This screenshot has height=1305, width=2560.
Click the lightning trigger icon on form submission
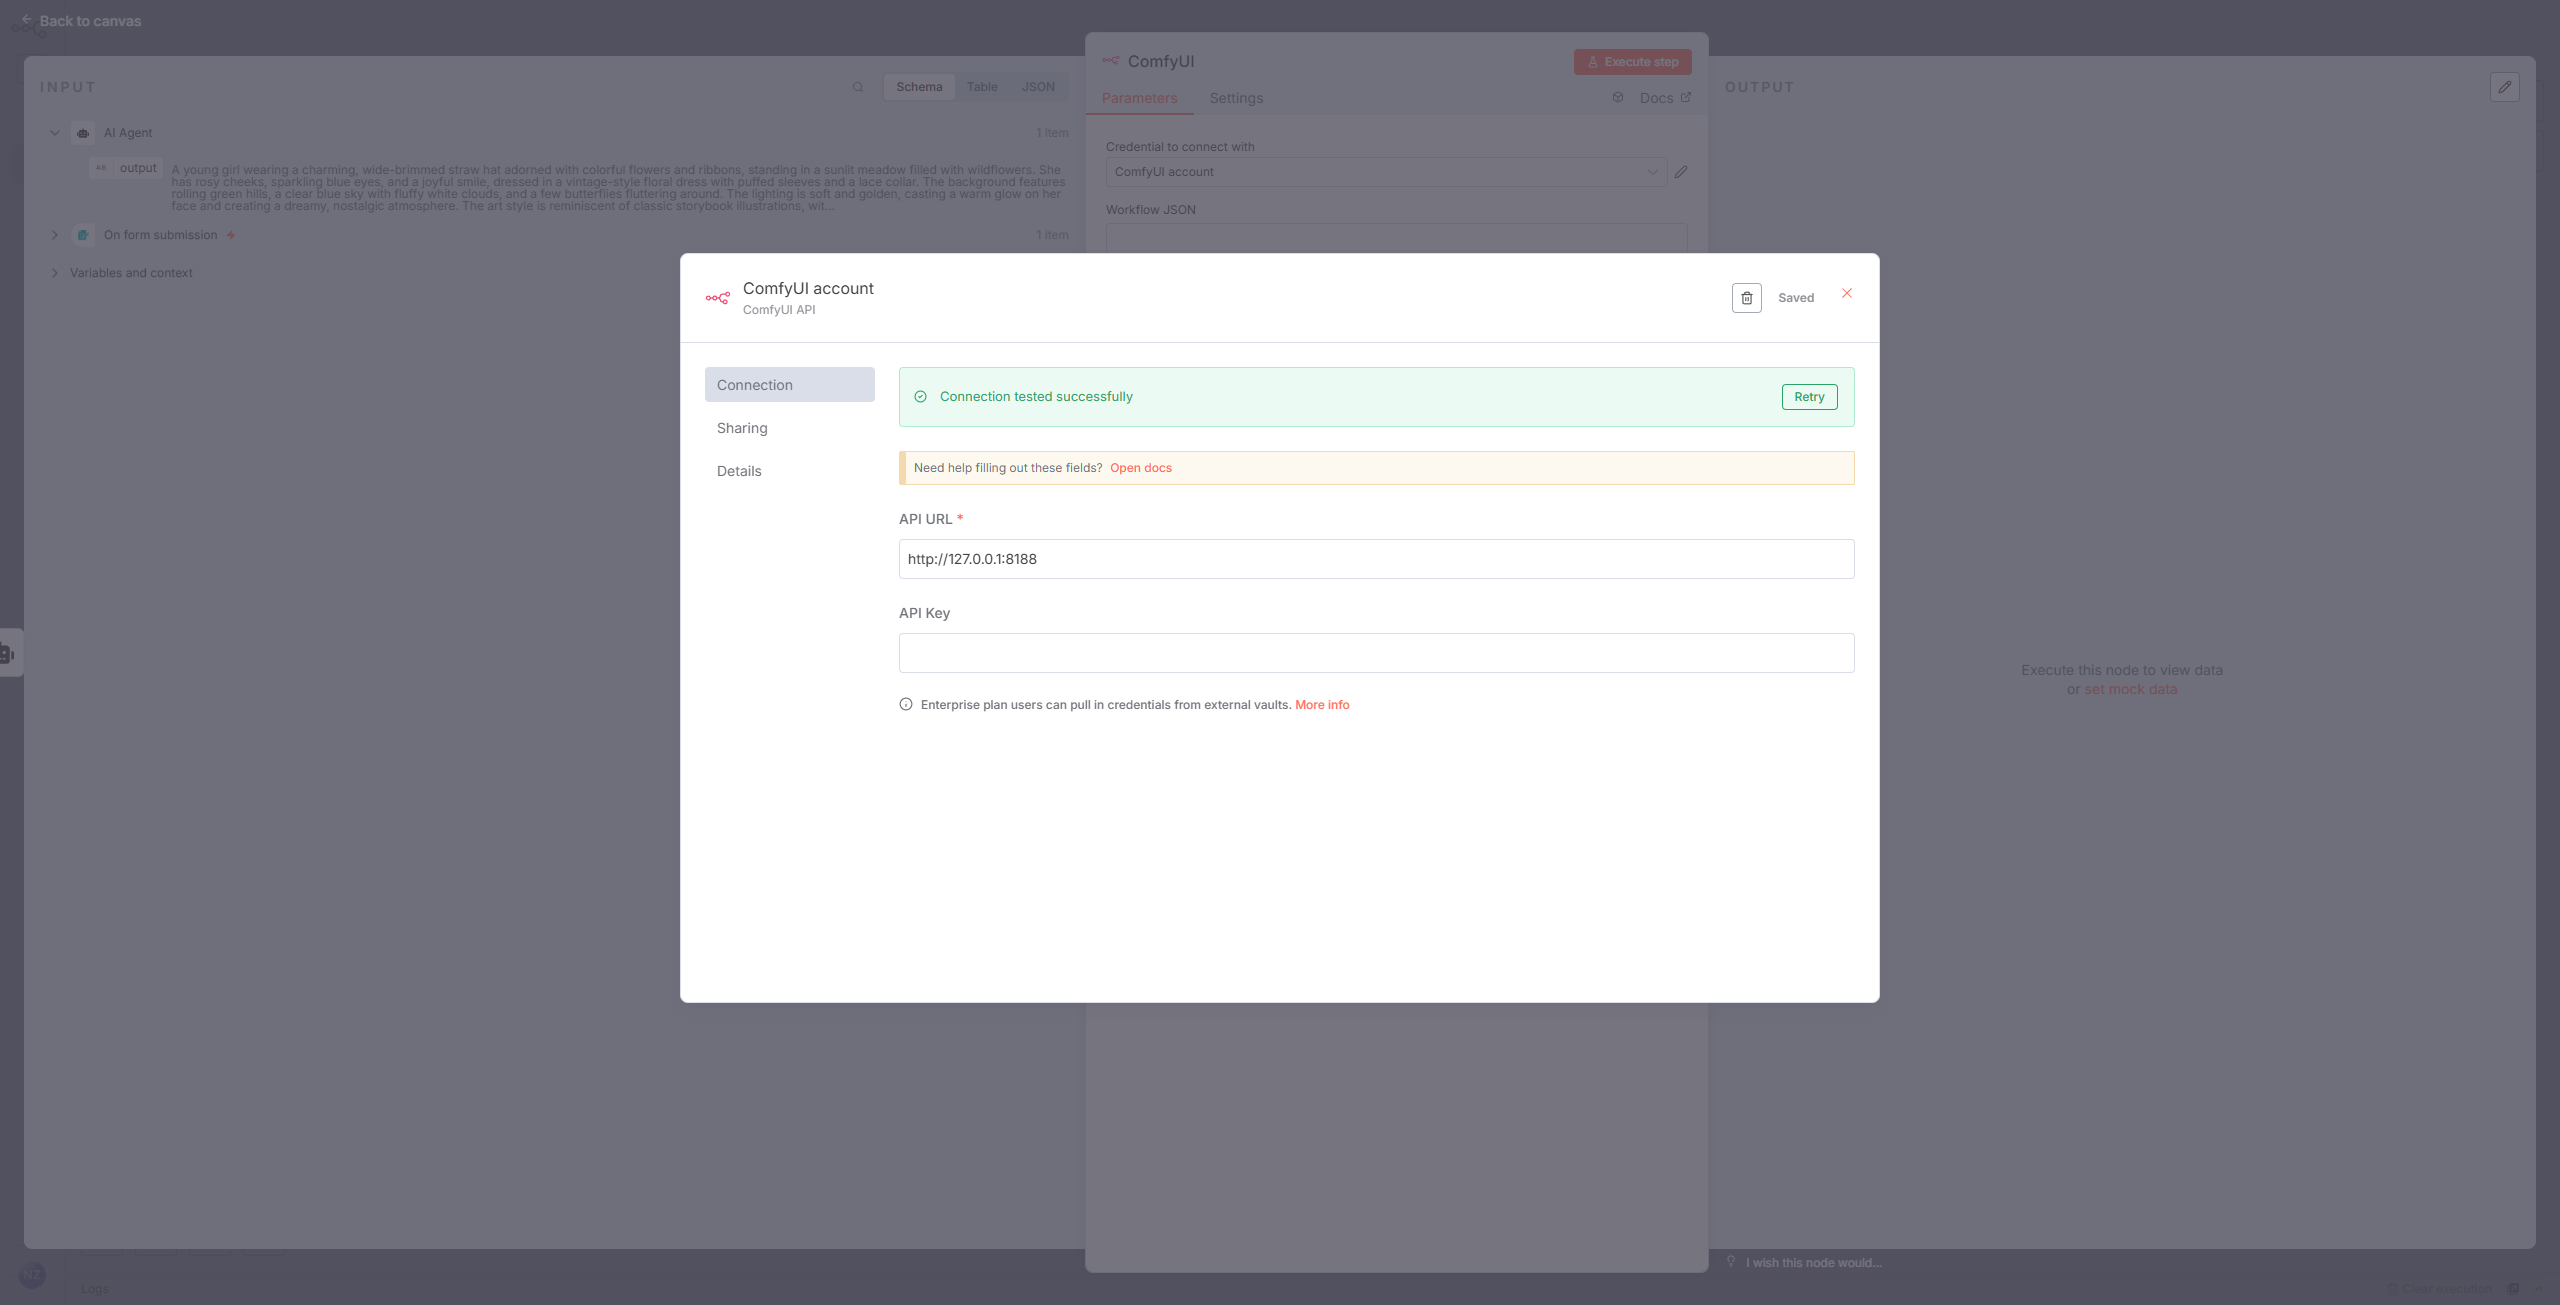pyautogui.click(x=231, y=235)
